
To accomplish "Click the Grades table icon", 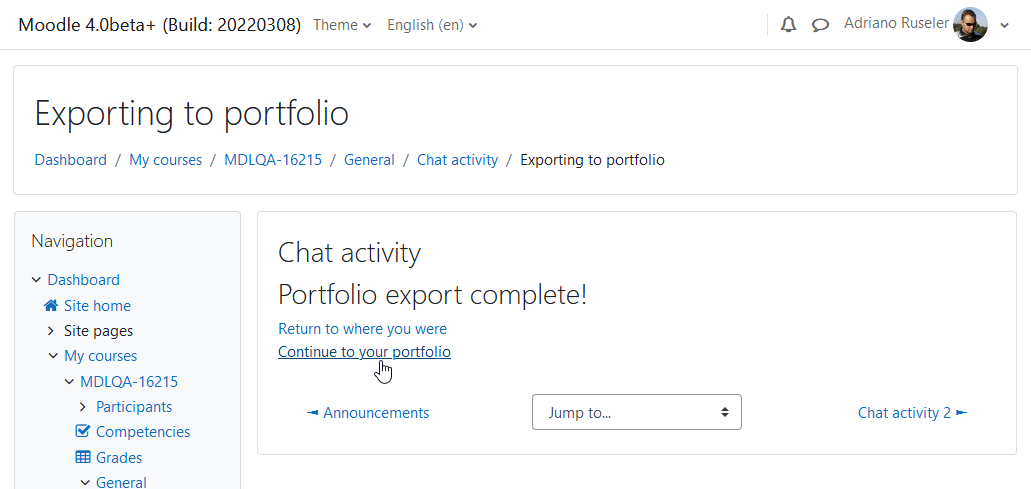I will (83, 457).
